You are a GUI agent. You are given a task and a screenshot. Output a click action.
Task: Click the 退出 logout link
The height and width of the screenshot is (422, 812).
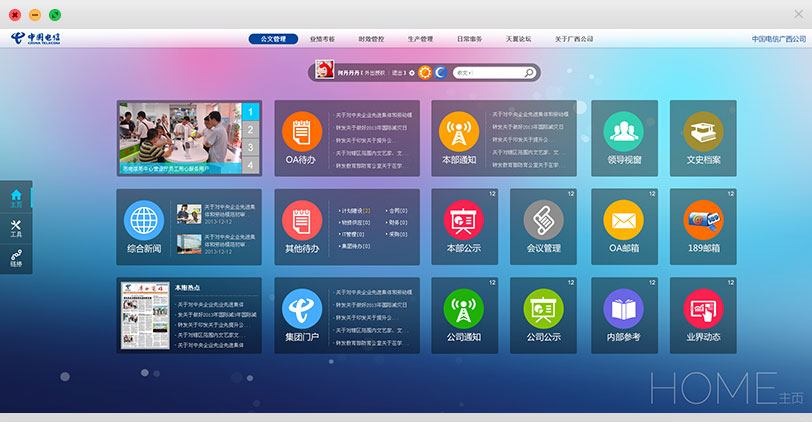coord(397,73)
